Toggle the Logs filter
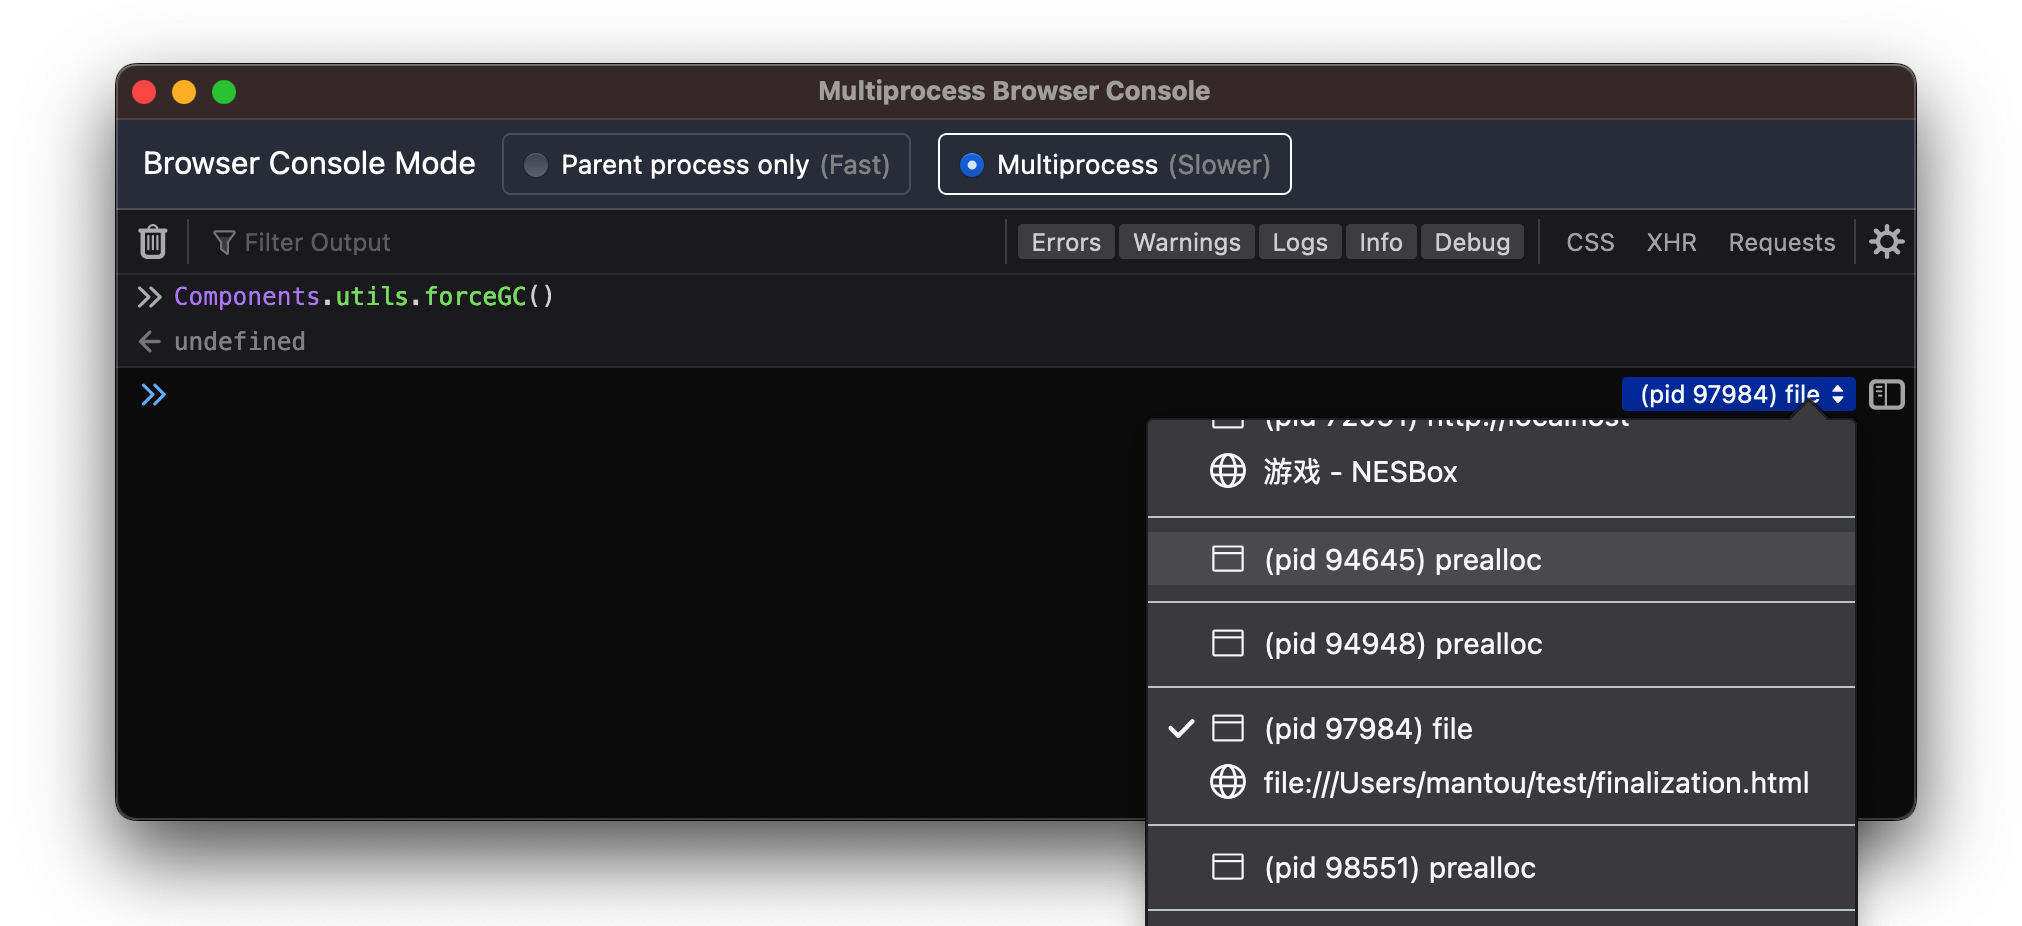This screenshot has width=2022, height=926. [1300, 242]
